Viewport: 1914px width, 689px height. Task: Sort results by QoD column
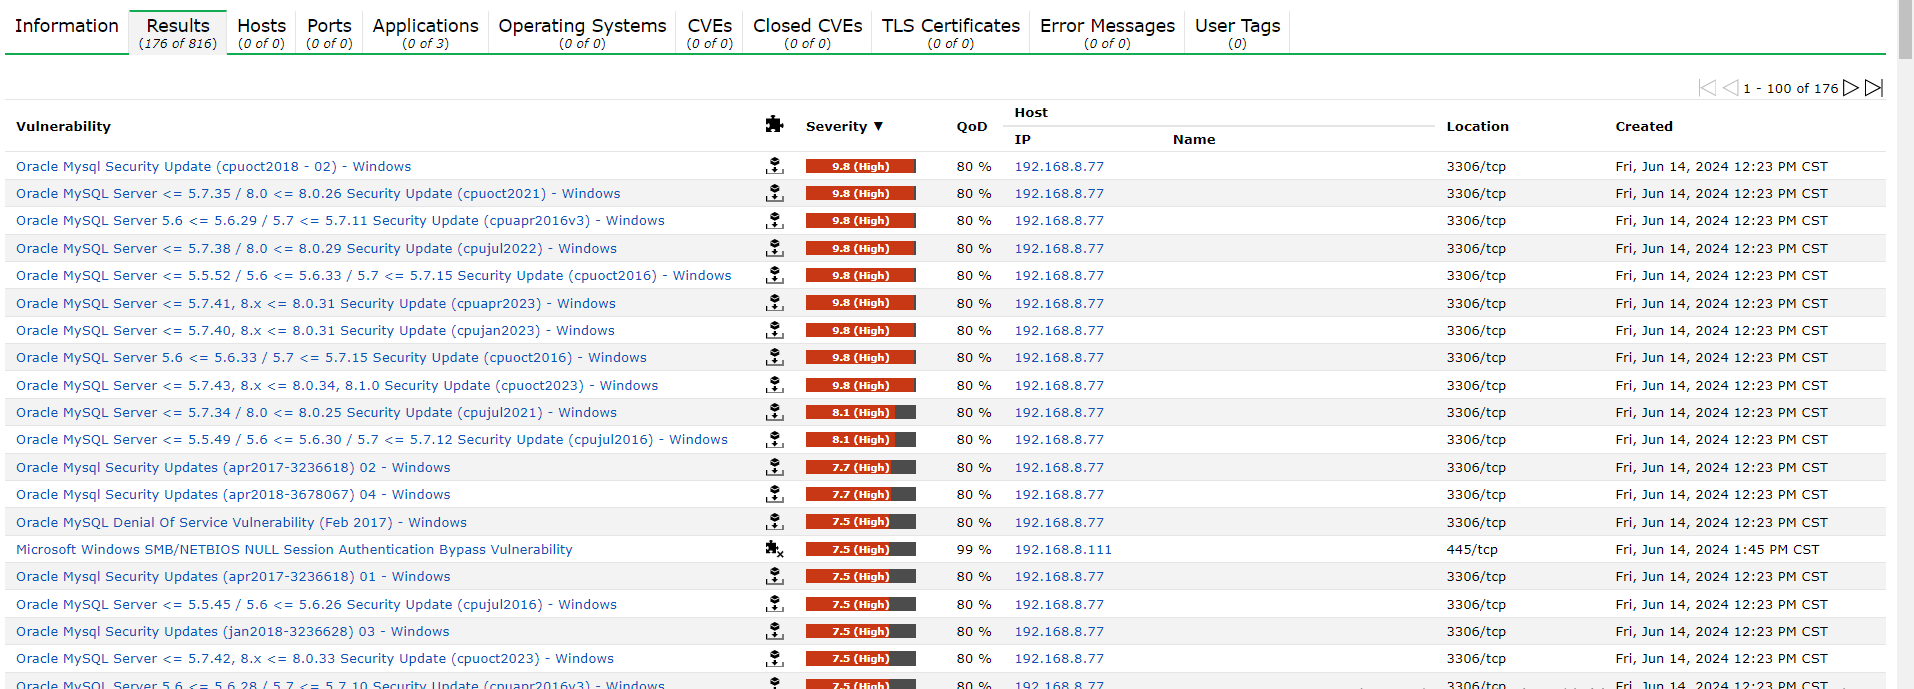point(971,126)
